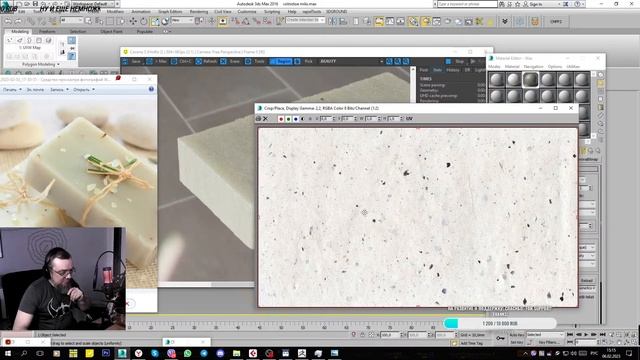The image size is (640, 360).
Task: Click the Undo icon in main toolbar
Action: 8,21
